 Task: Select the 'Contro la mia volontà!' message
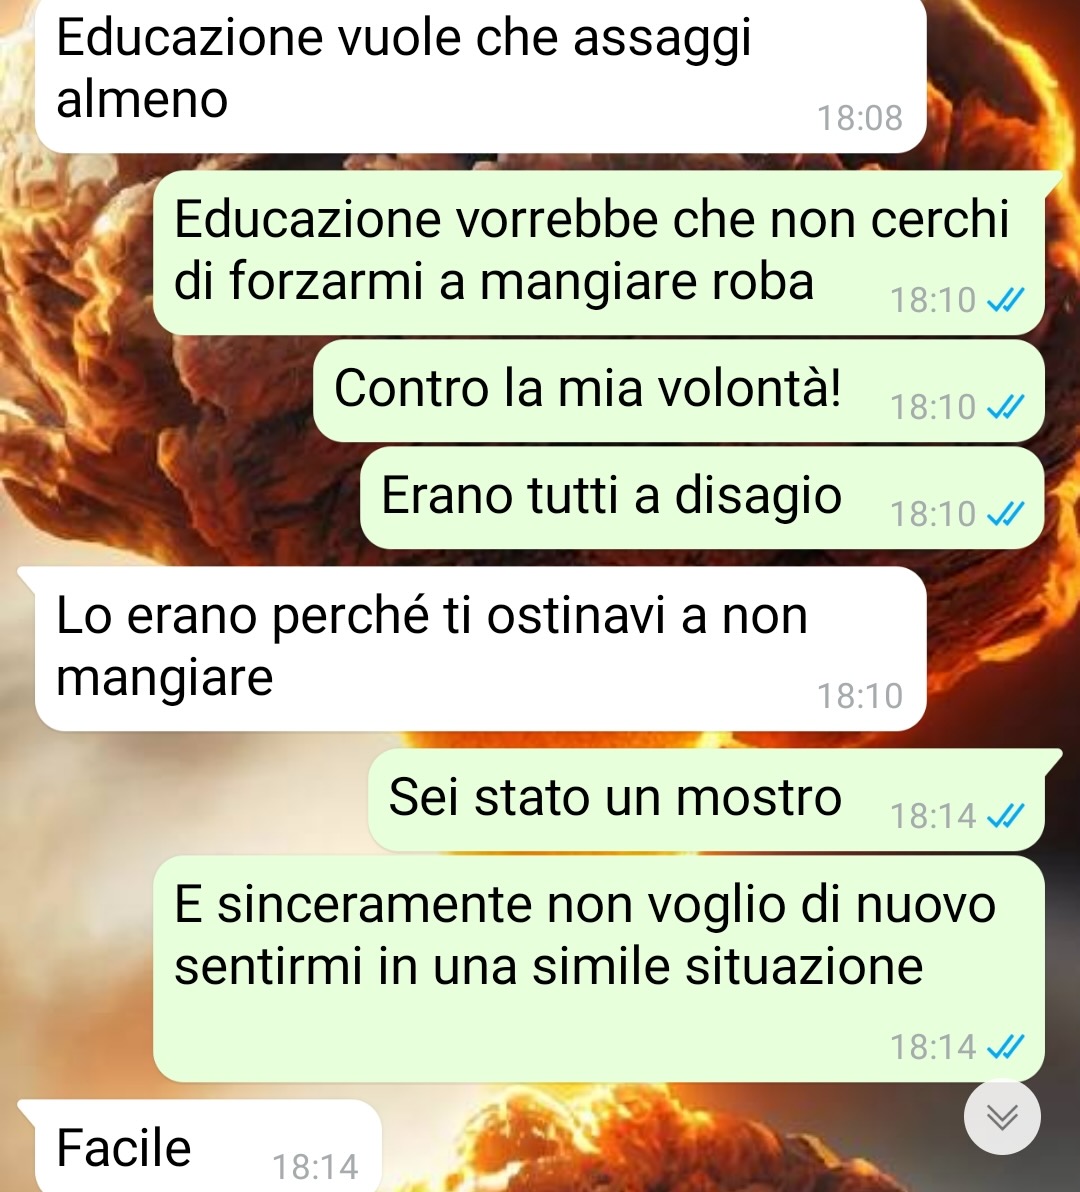tap(679, 391)
